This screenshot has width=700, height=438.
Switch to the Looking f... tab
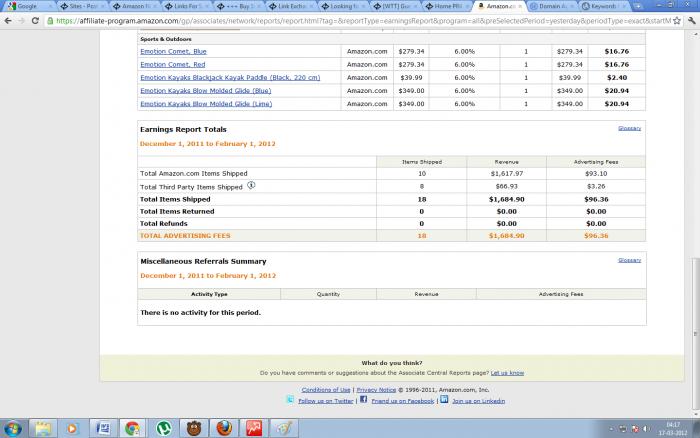click(x=343, y=6)
